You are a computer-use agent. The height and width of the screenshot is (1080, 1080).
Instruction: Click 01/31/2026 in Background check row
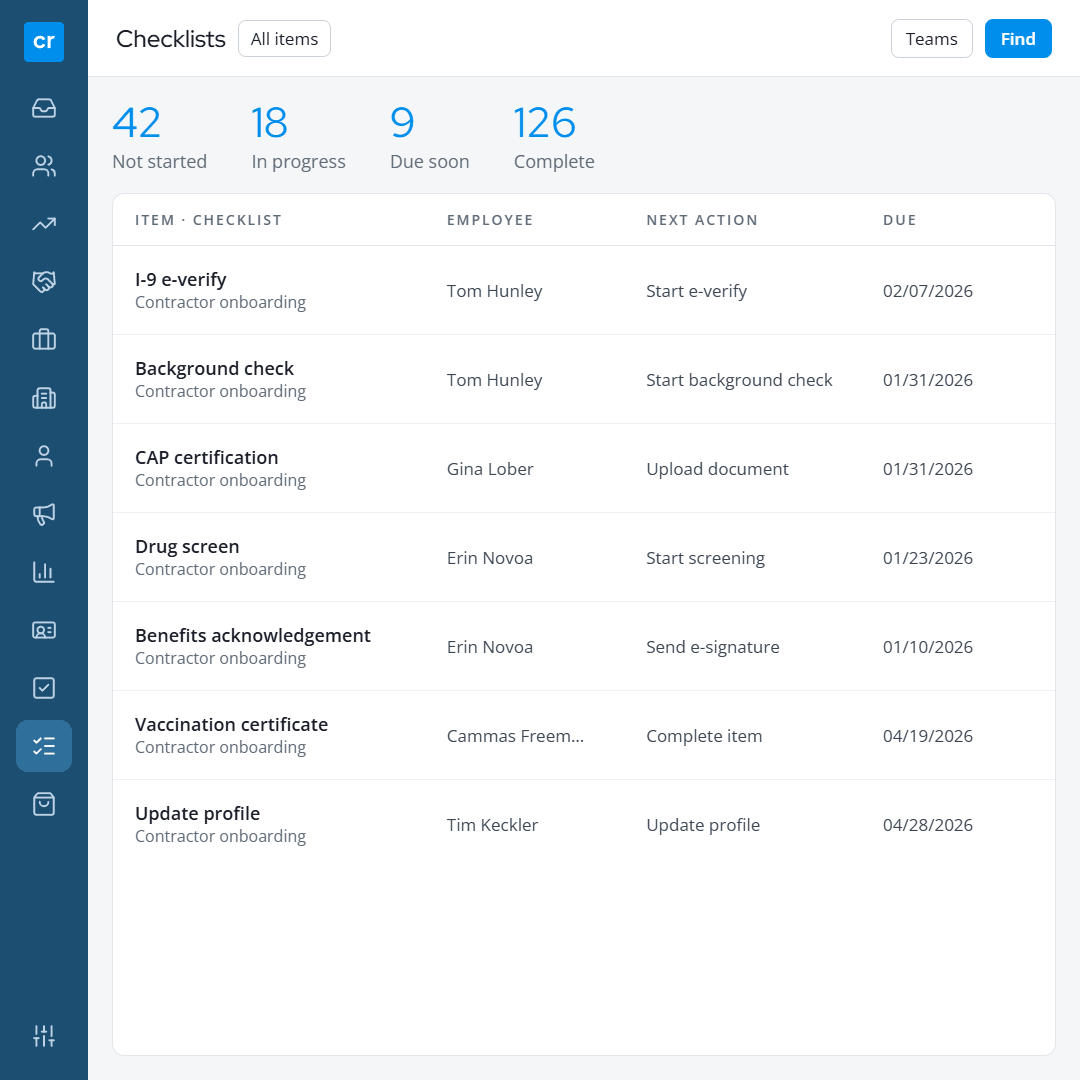click(928, 380)
